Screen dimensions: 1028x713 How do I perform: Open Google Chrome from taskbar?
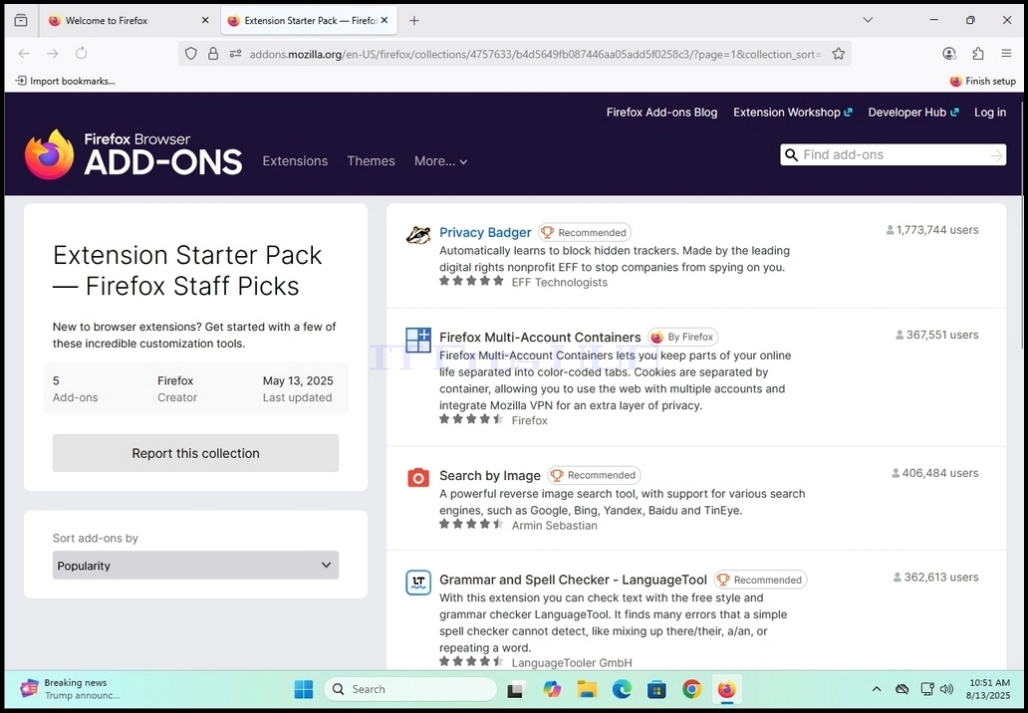pos(692,689)
